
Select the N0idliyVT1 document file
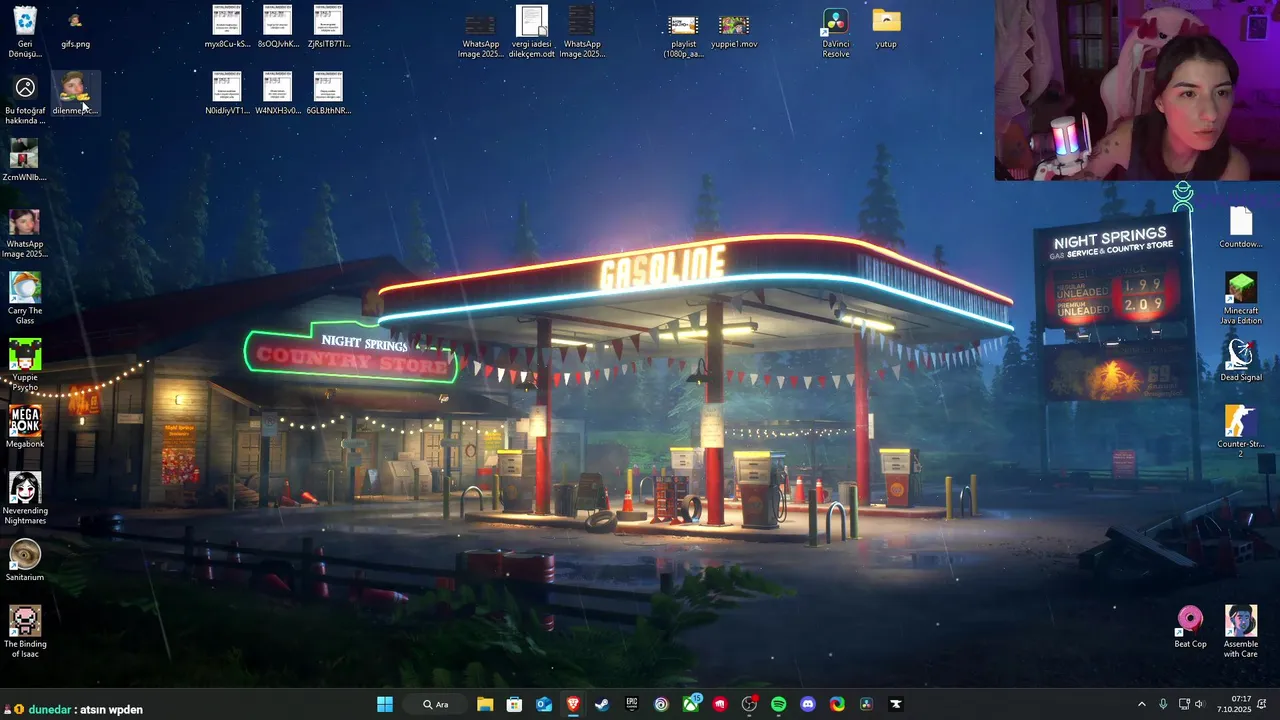pyautogui.click(x=227, y=94)
